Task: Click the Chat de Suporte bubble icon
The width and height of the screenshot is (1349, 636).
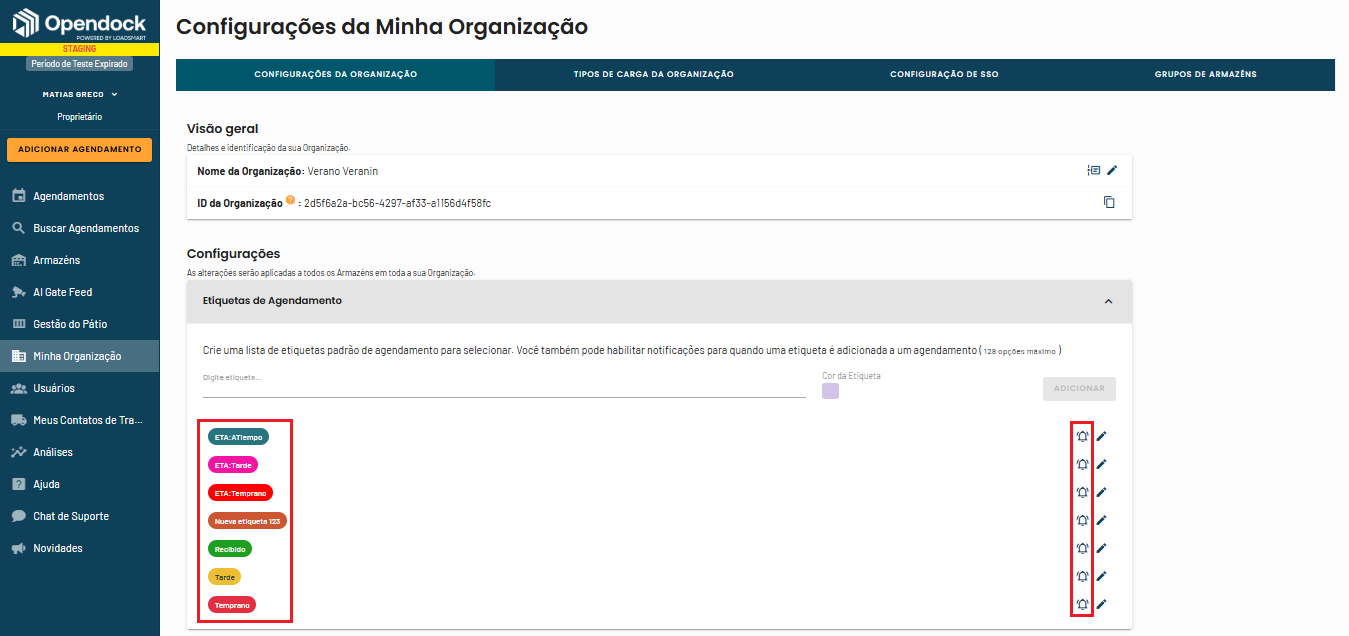Action: (18, 516)
